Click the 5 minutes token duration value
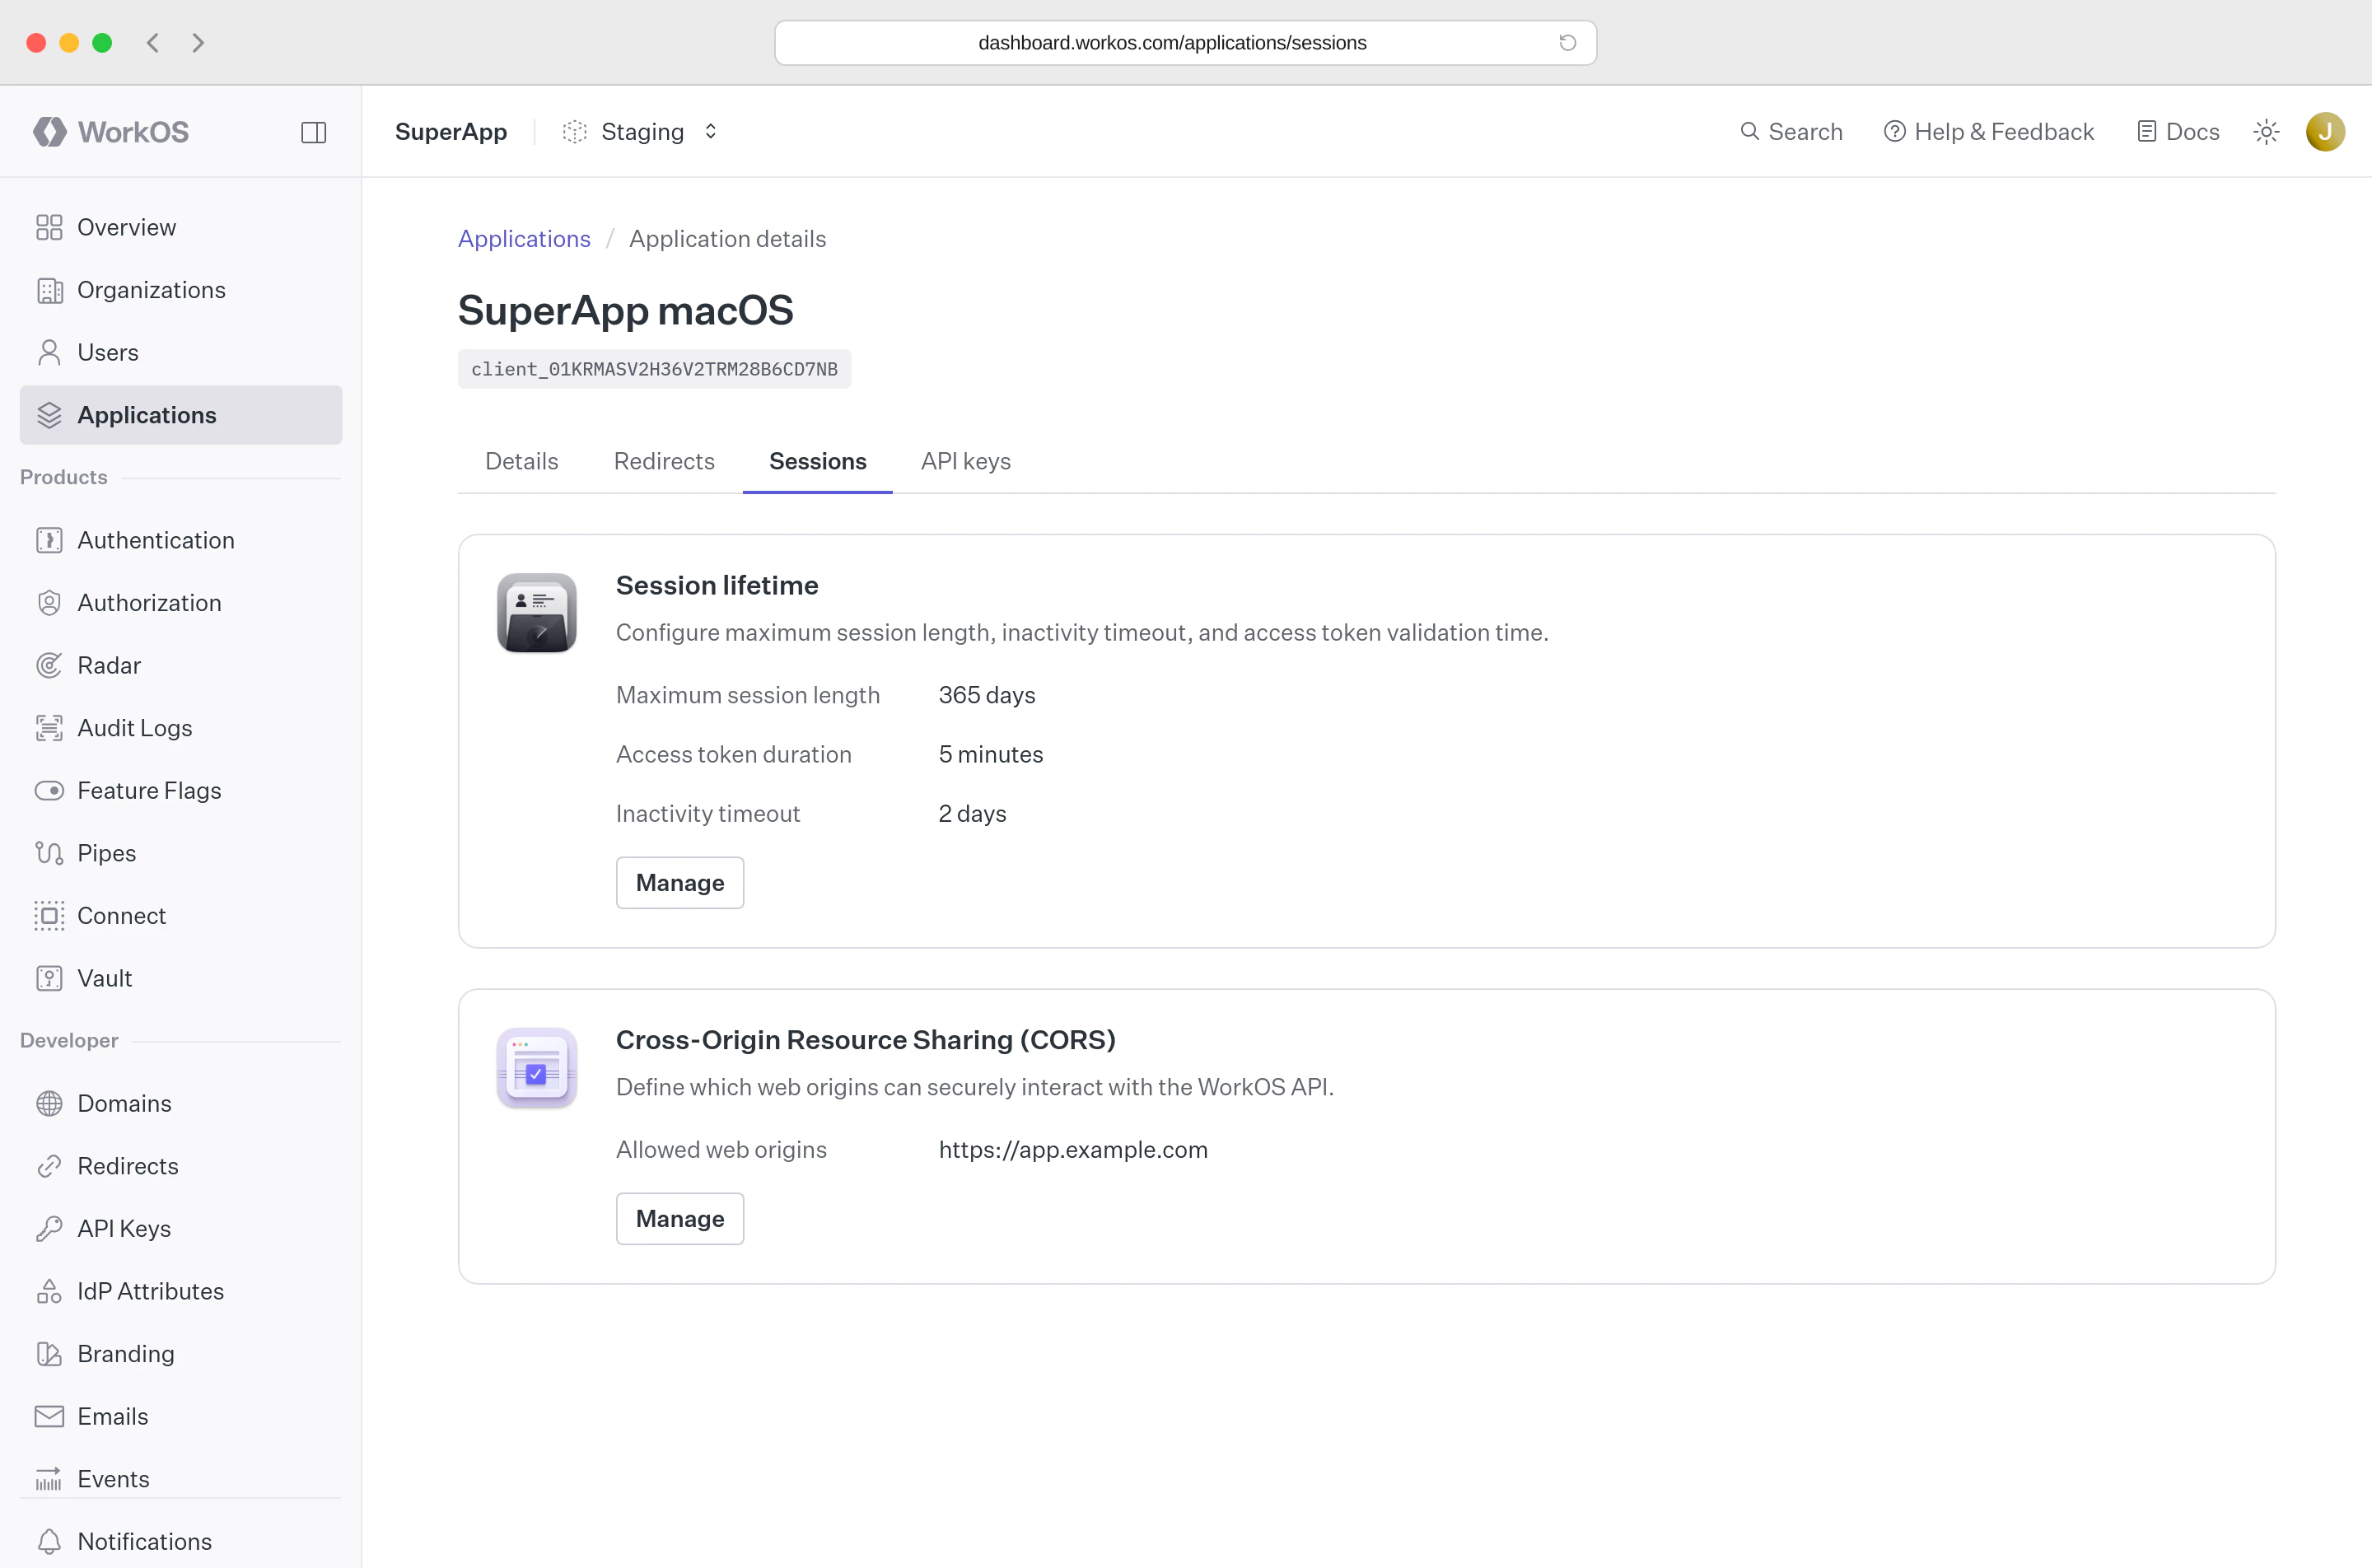The width and height of the screenshot is (2372, 1568). pos(991,754)
